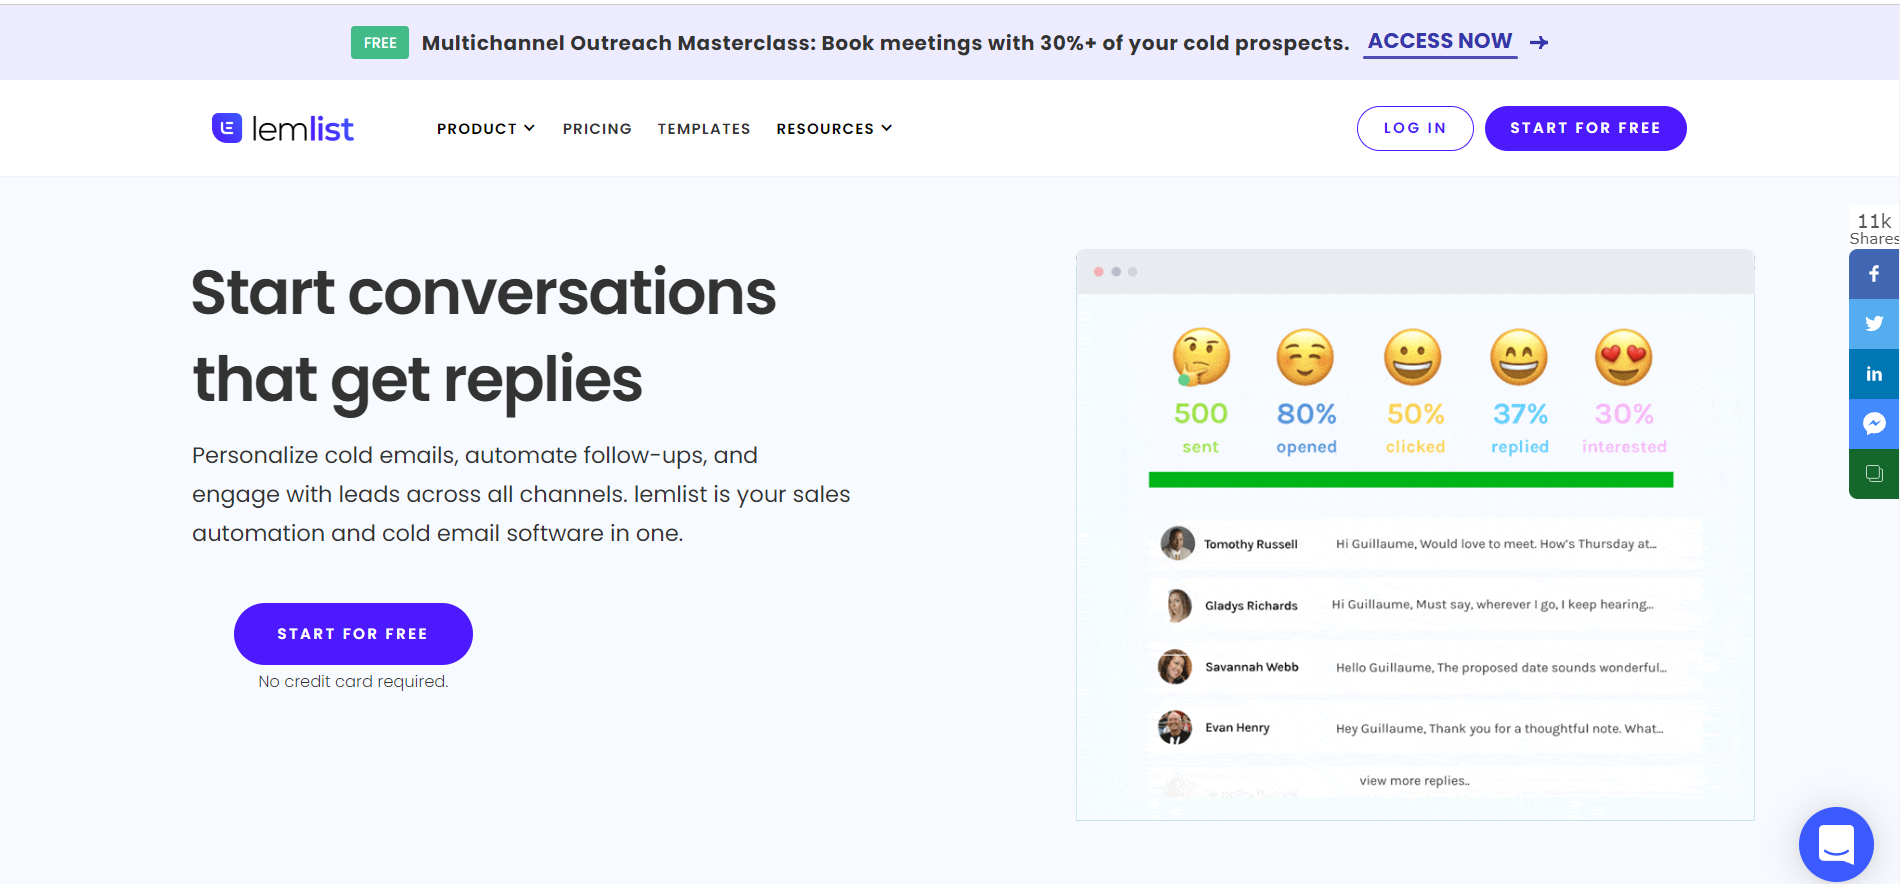Click Savannah Webb's avatar
This screenshot has height=884, width=1900.
[x=1175, y=667]
